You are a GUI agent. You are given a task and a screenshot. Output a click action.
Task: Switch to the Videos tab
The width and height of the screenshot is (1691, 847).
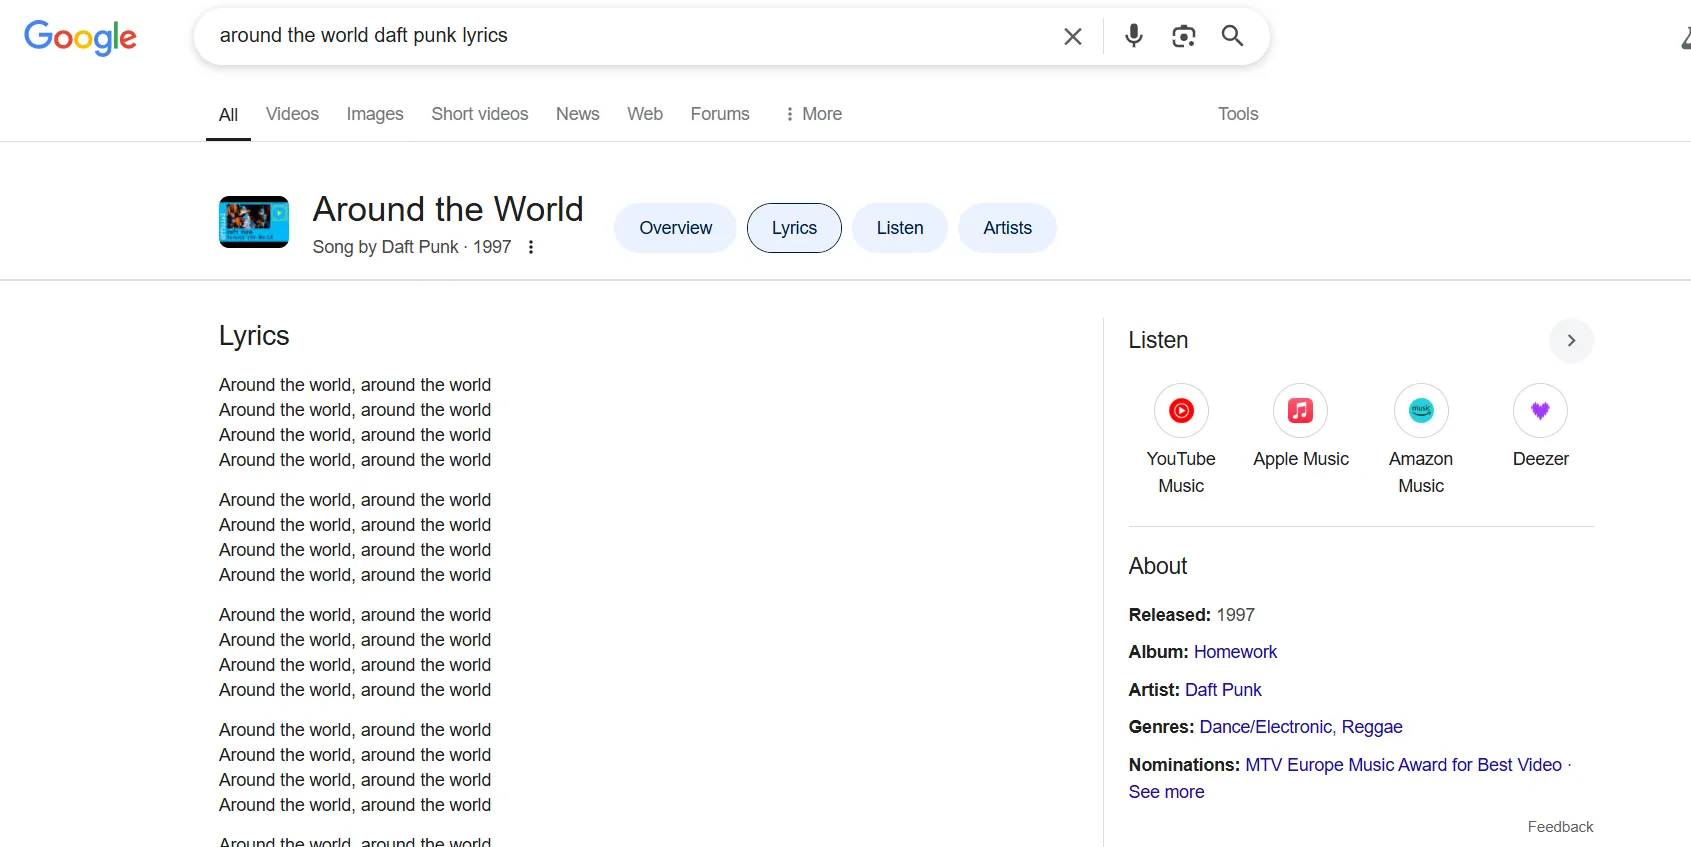click(x=292, y=114)
